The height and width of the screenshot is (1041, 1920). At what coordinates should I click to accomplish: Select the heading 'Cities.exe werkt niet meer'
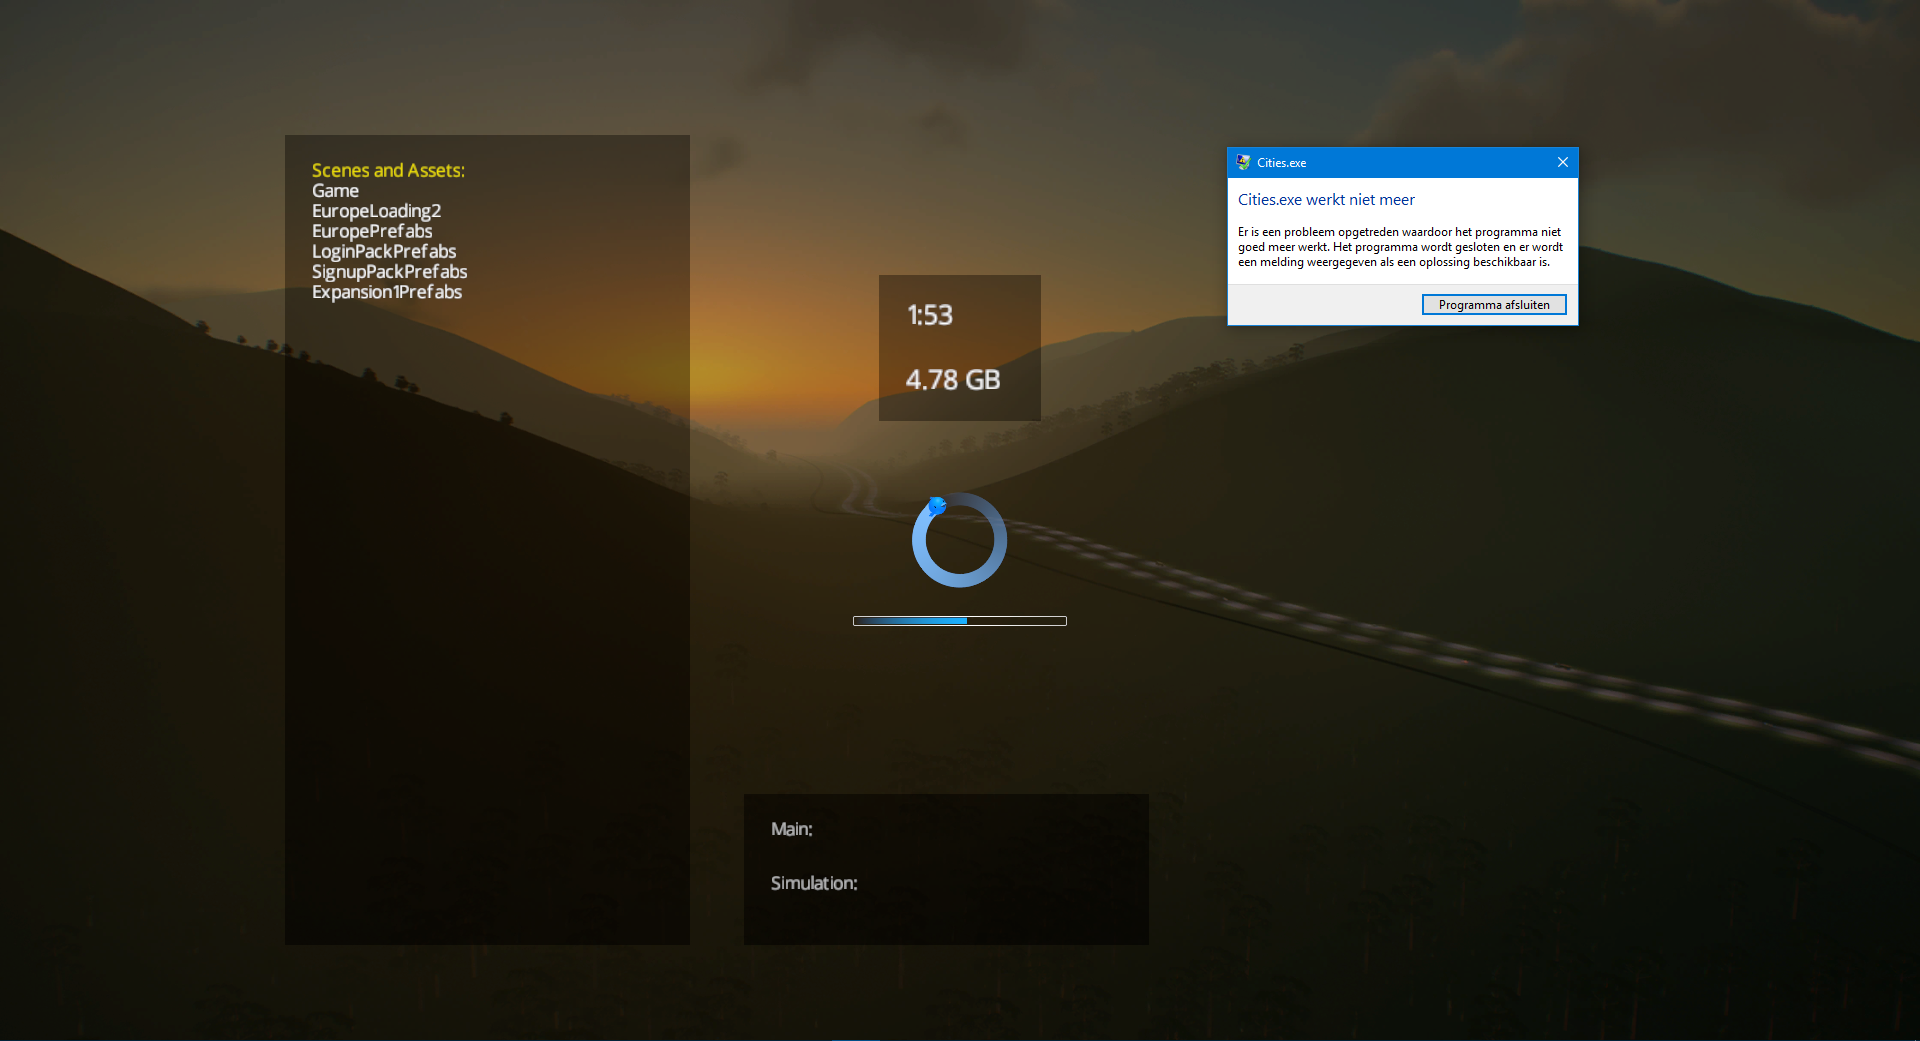(1326, 200)
